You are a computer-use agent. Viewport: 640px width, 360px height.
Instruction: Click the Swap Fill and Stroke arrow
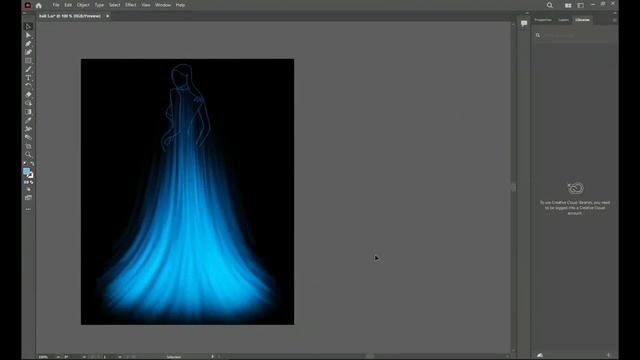[32, 164]
